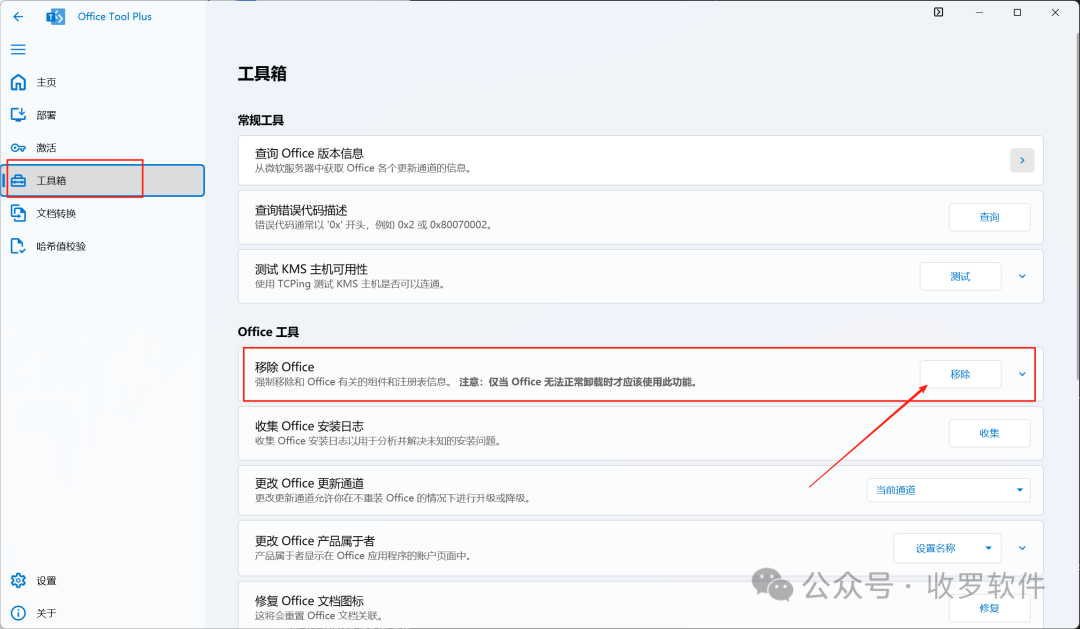Click the convert icon beside 文档转换
This screenshot has height=629, width=1080.
tap(19, 214)
